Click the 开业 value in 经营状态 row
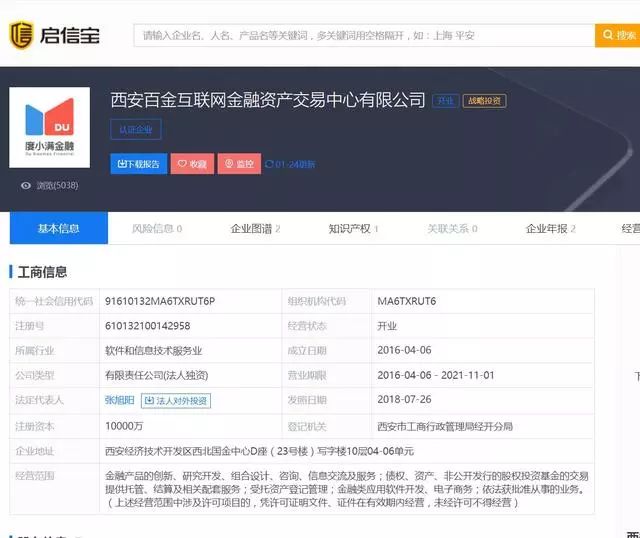This screenshot has height=538, width=640. click(387, 326)
